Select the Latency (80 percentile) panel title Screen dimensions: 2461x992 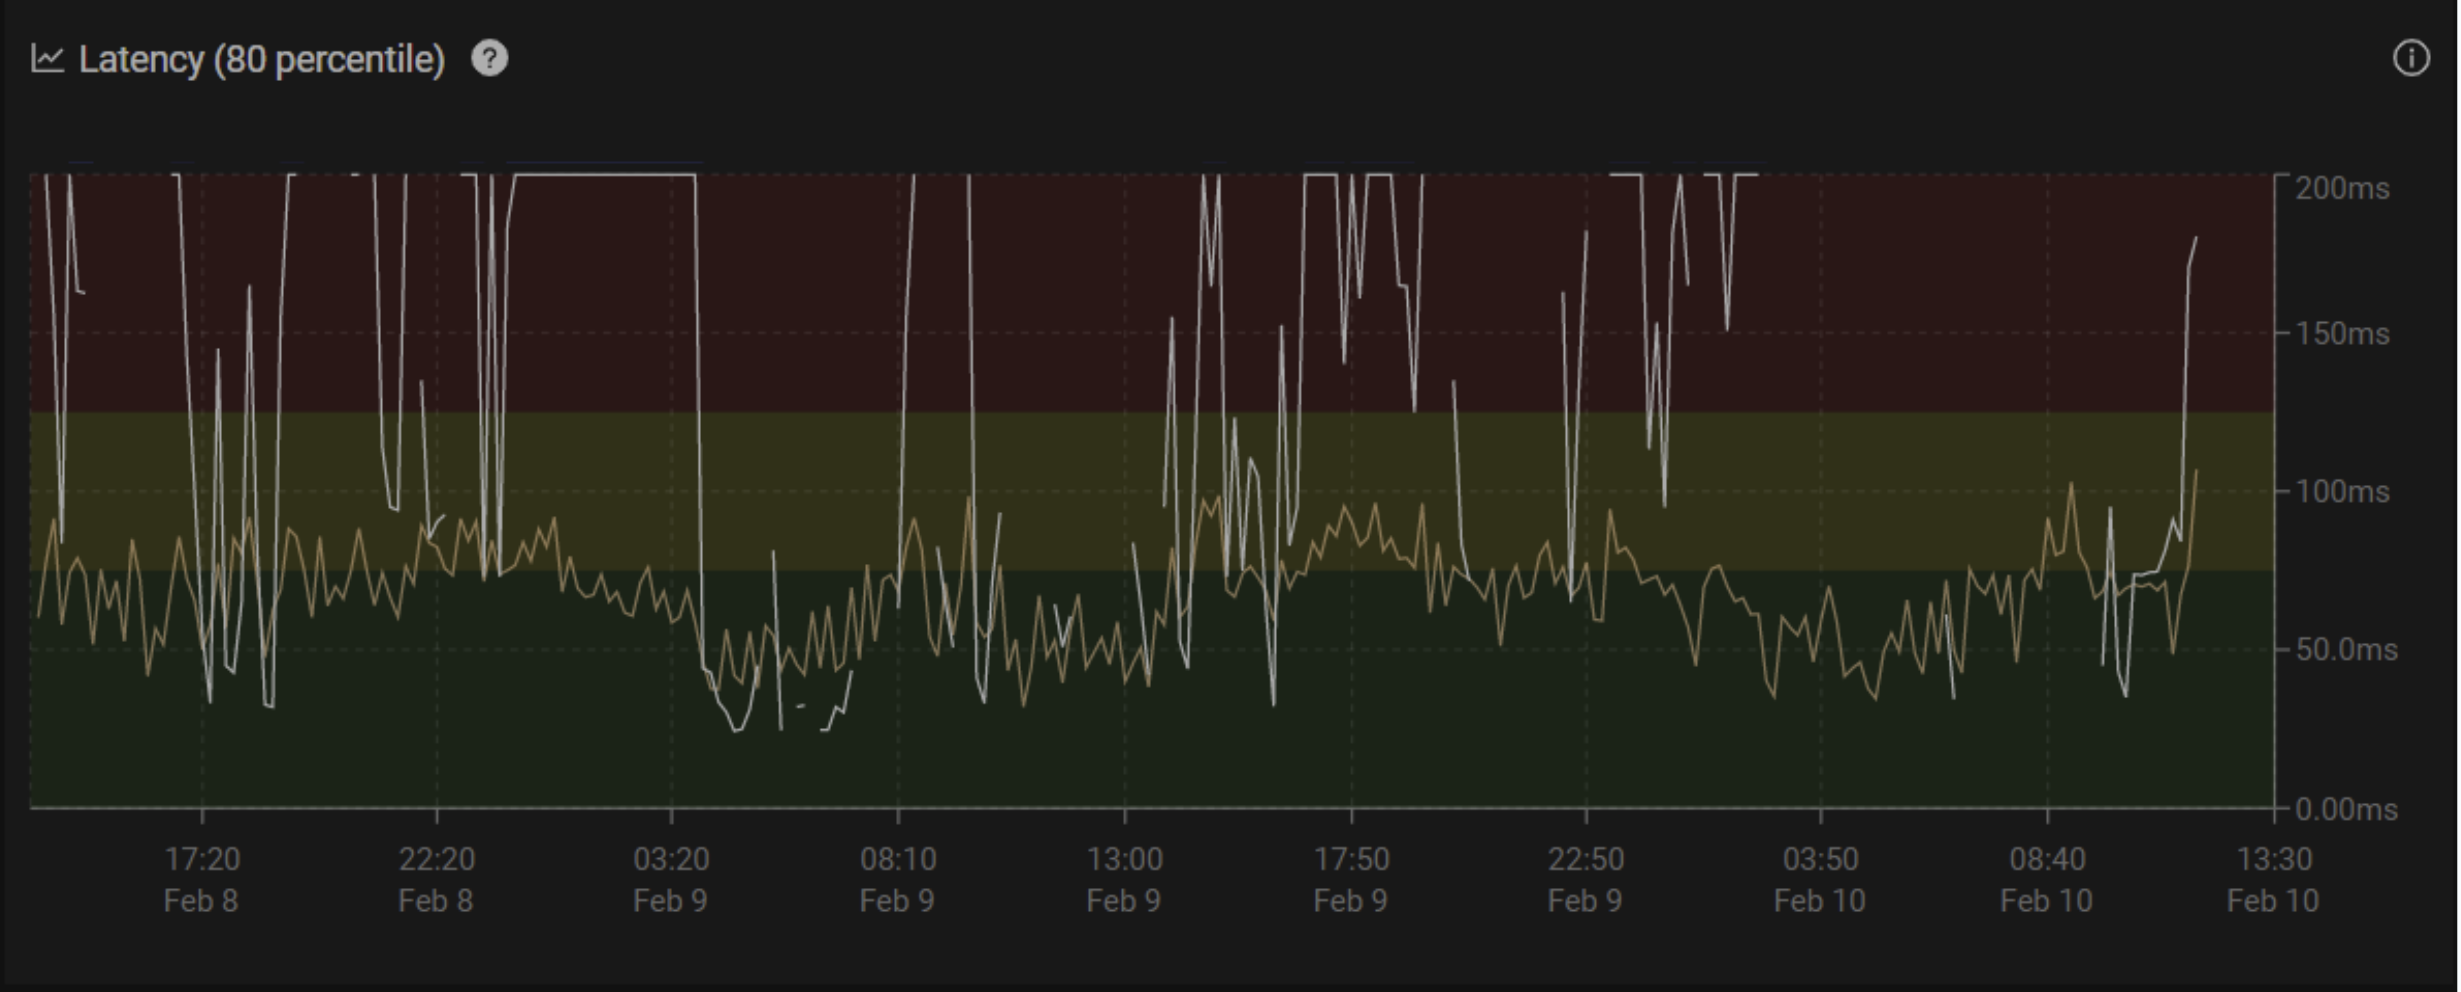(262, 60)
